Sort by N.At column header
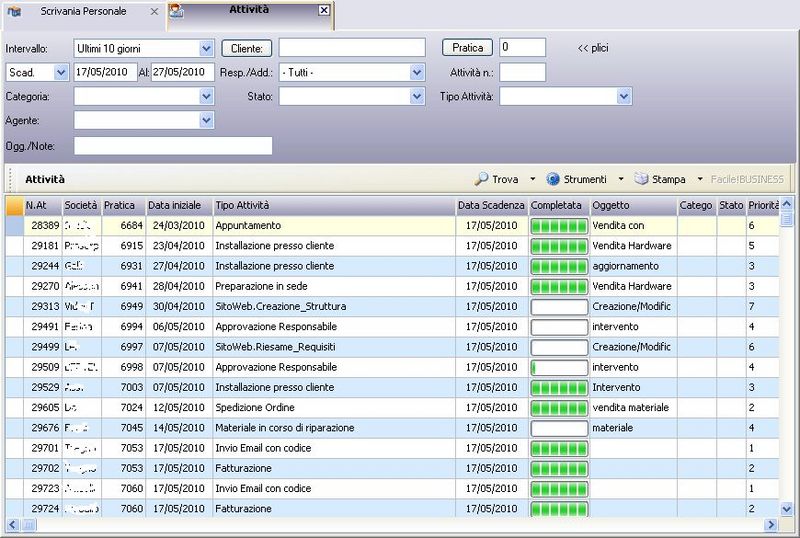The width and height of the screenshot is (800, 538). click(x=43, y=205)
